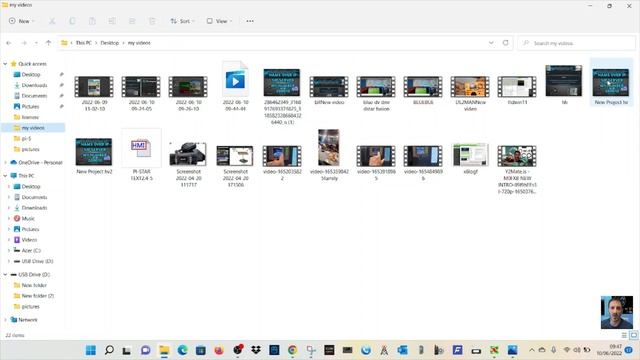Select the Acer (C:) drive

(31, 250)
